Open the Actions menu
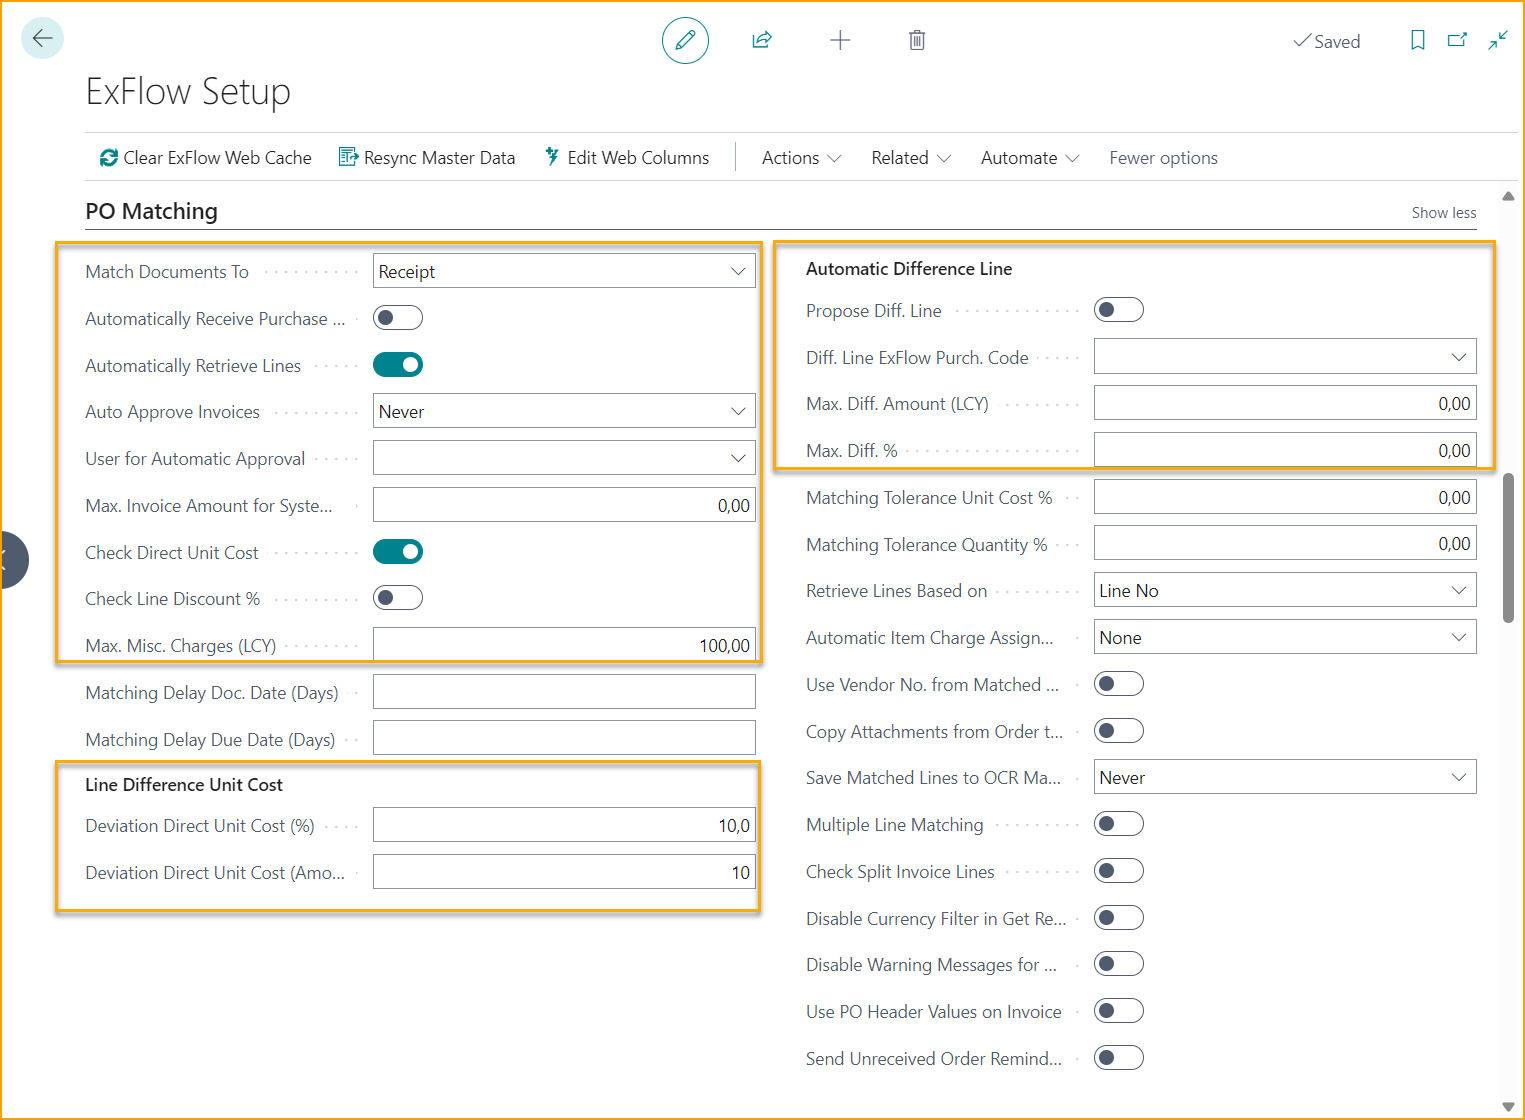The height and width of the screenshot is (1120, 1525). click(x=801, y=158)
